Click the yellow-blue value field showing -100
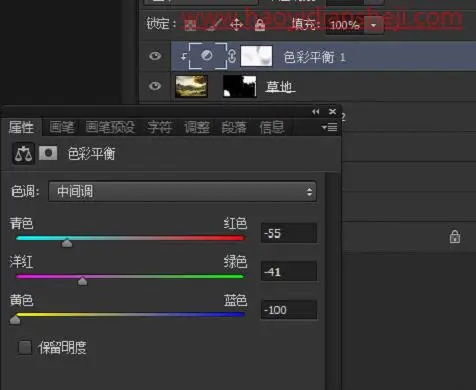 [289, 310]
